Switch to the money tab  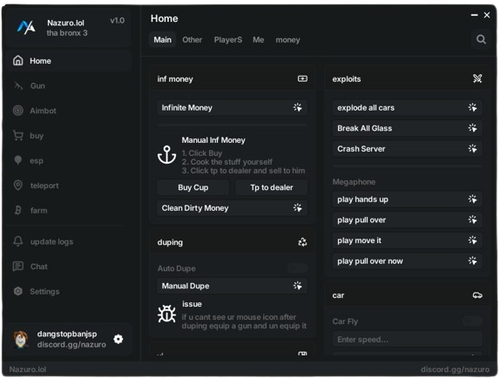288,40
